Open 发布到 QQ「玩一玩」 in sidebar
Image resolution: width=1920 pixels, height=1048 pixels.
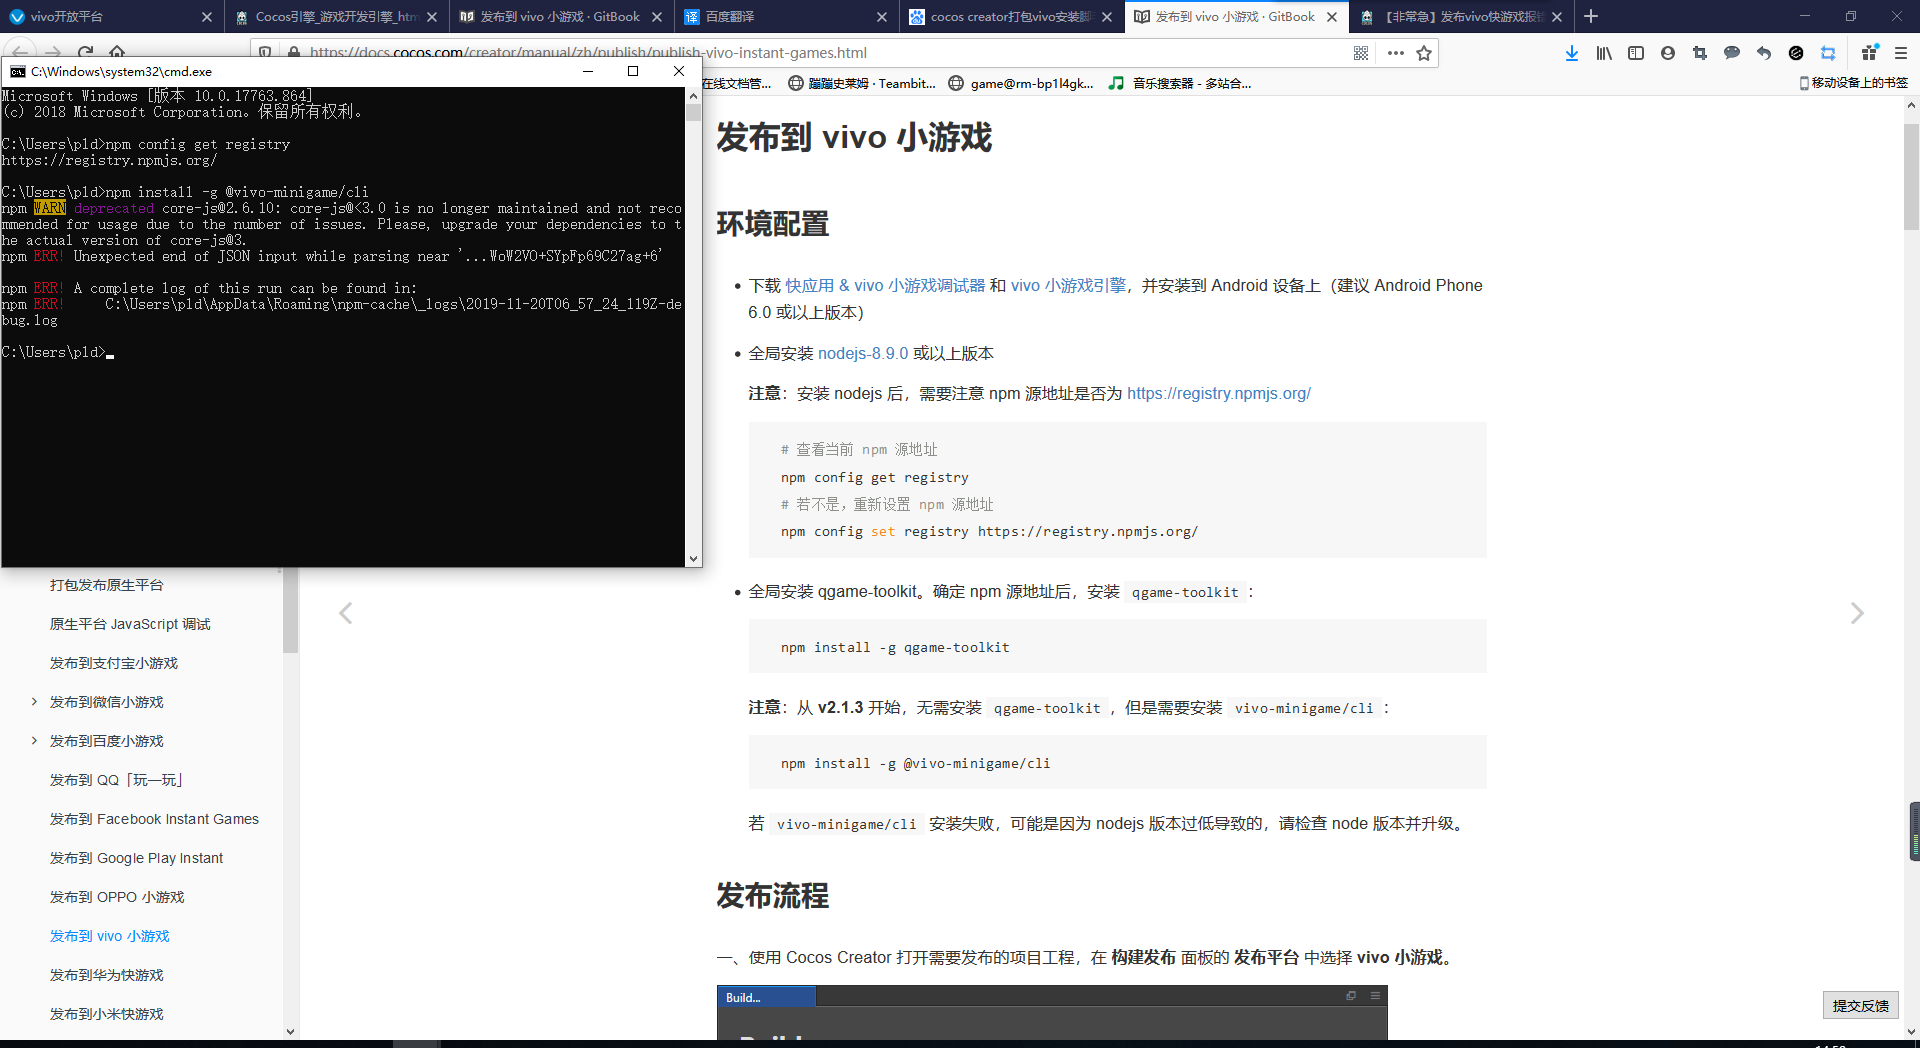[116, 780]
